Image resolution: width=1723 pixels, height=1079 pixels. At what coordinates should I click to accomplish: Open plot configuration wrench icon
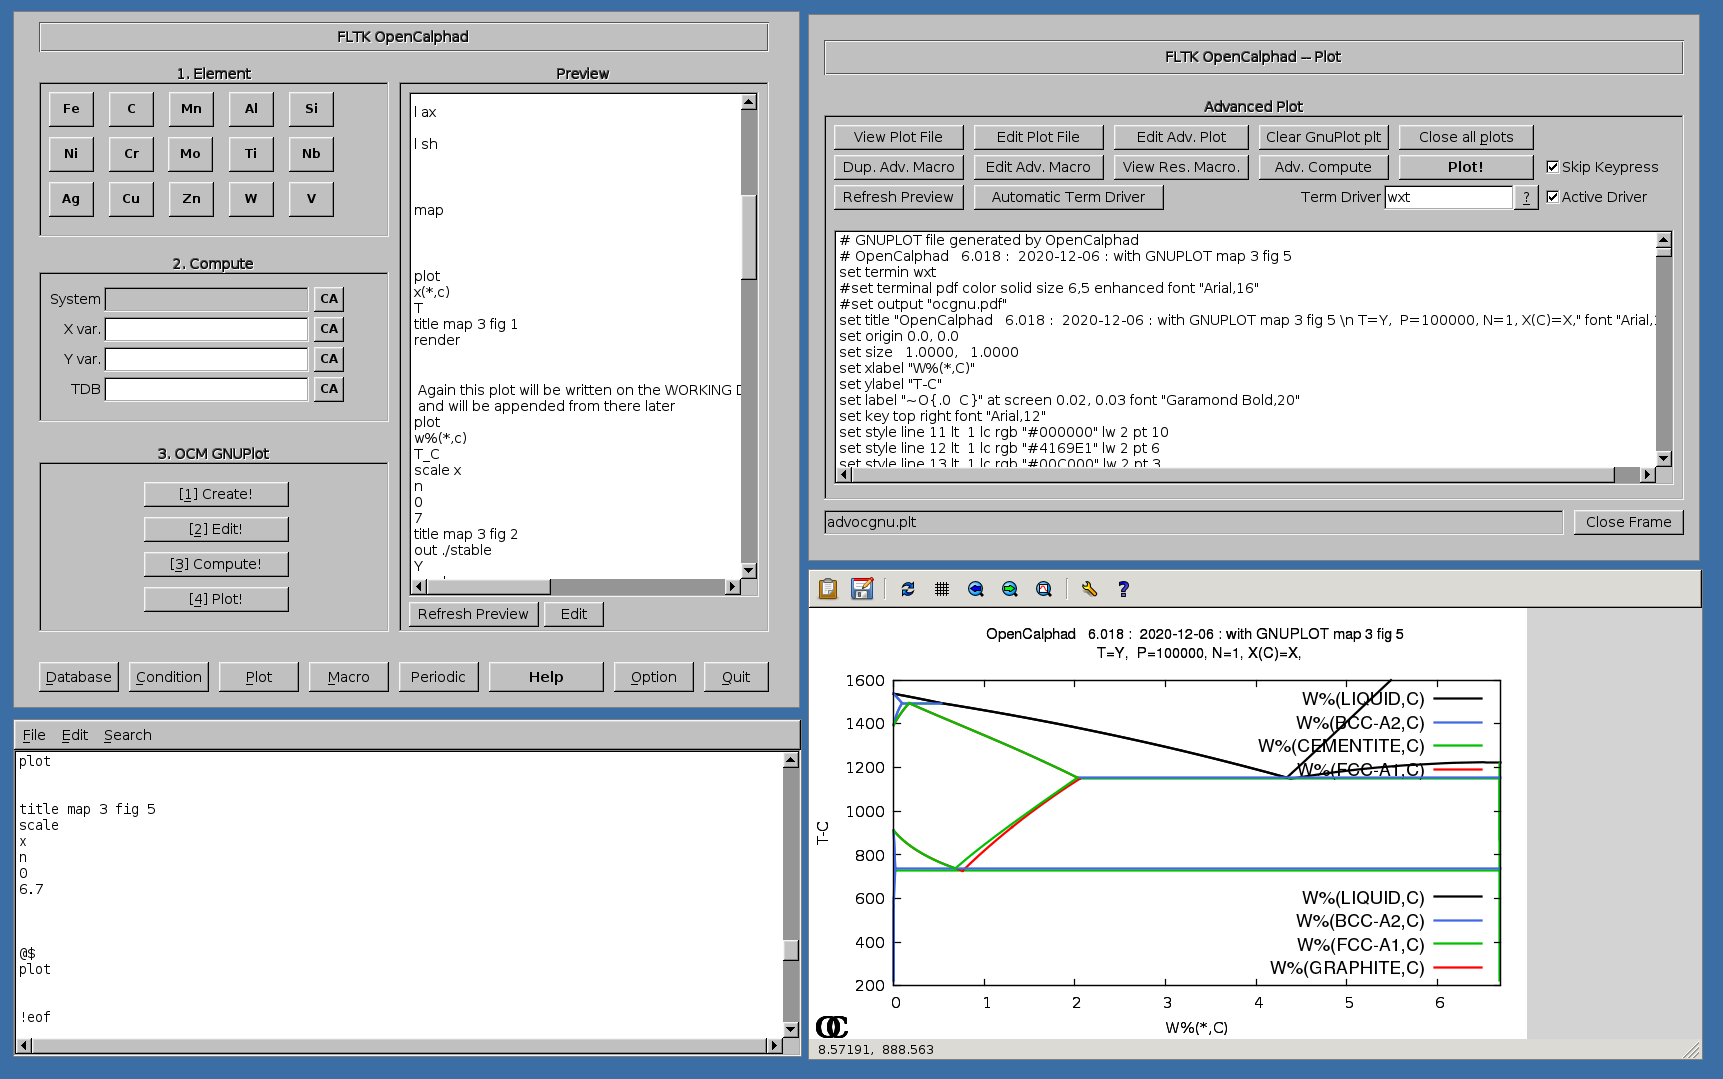1089,589
